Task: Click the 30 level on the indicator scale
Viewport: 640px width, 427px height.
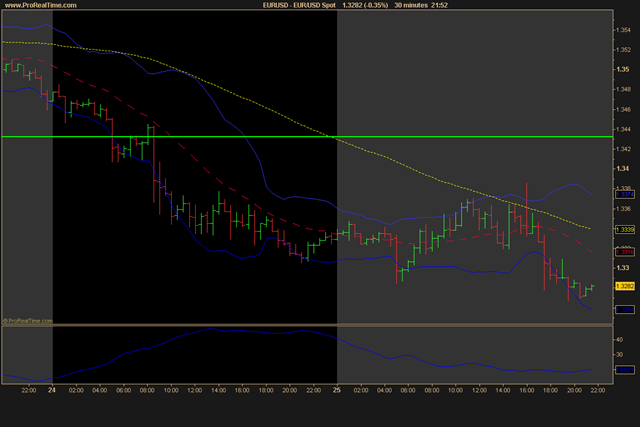Action: pyautogui.click(x=620, y=355)
